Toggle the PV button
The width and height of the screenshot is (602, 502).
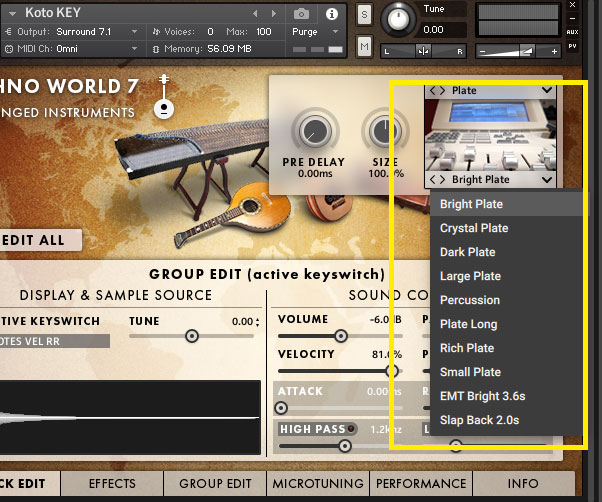click(572, 46)
